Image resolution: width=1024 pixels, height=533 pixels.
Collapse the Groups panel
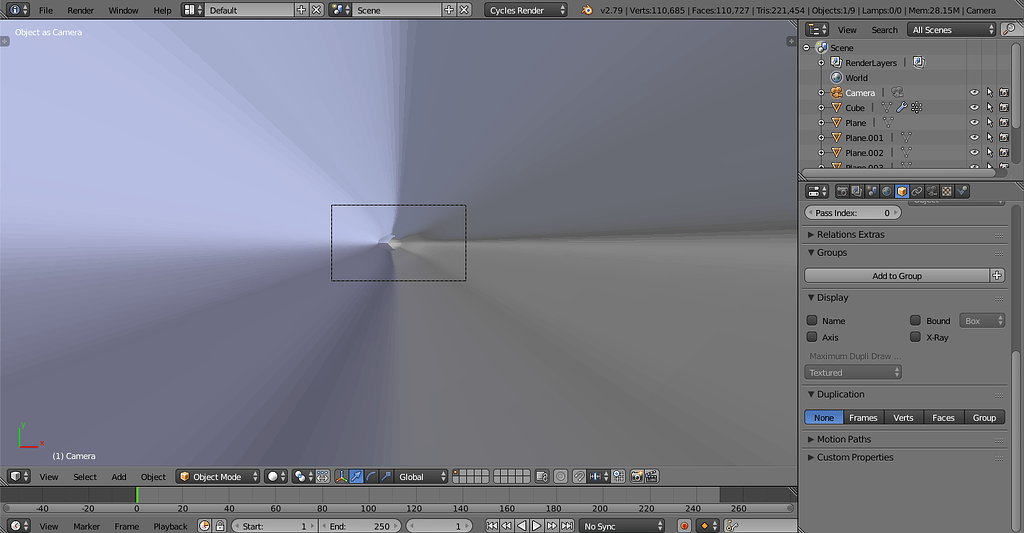(x=831, y=253)
